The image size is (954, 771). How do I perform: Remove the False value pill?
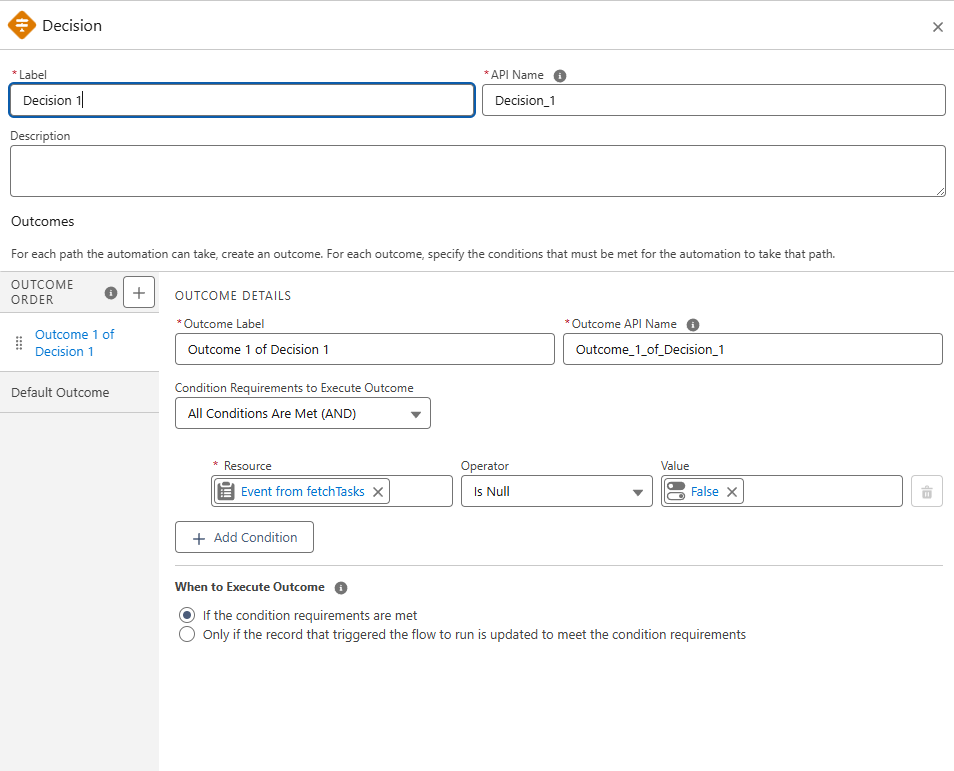tap(731, 491)
